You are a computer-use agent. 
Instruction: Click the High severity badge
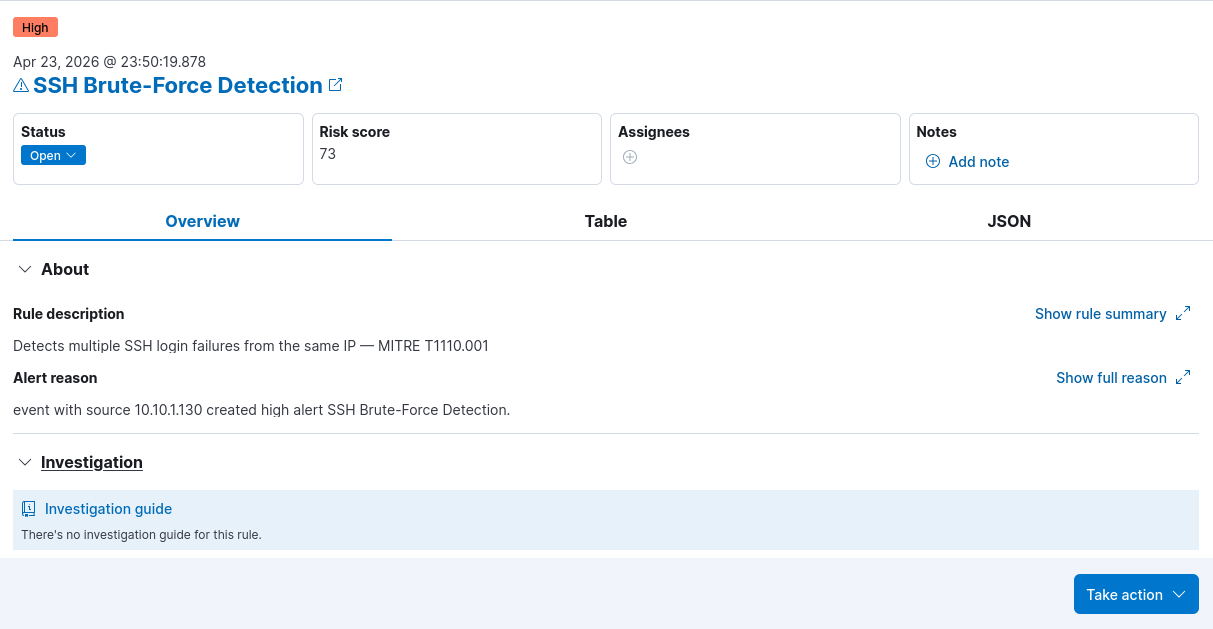pos(35,27)
